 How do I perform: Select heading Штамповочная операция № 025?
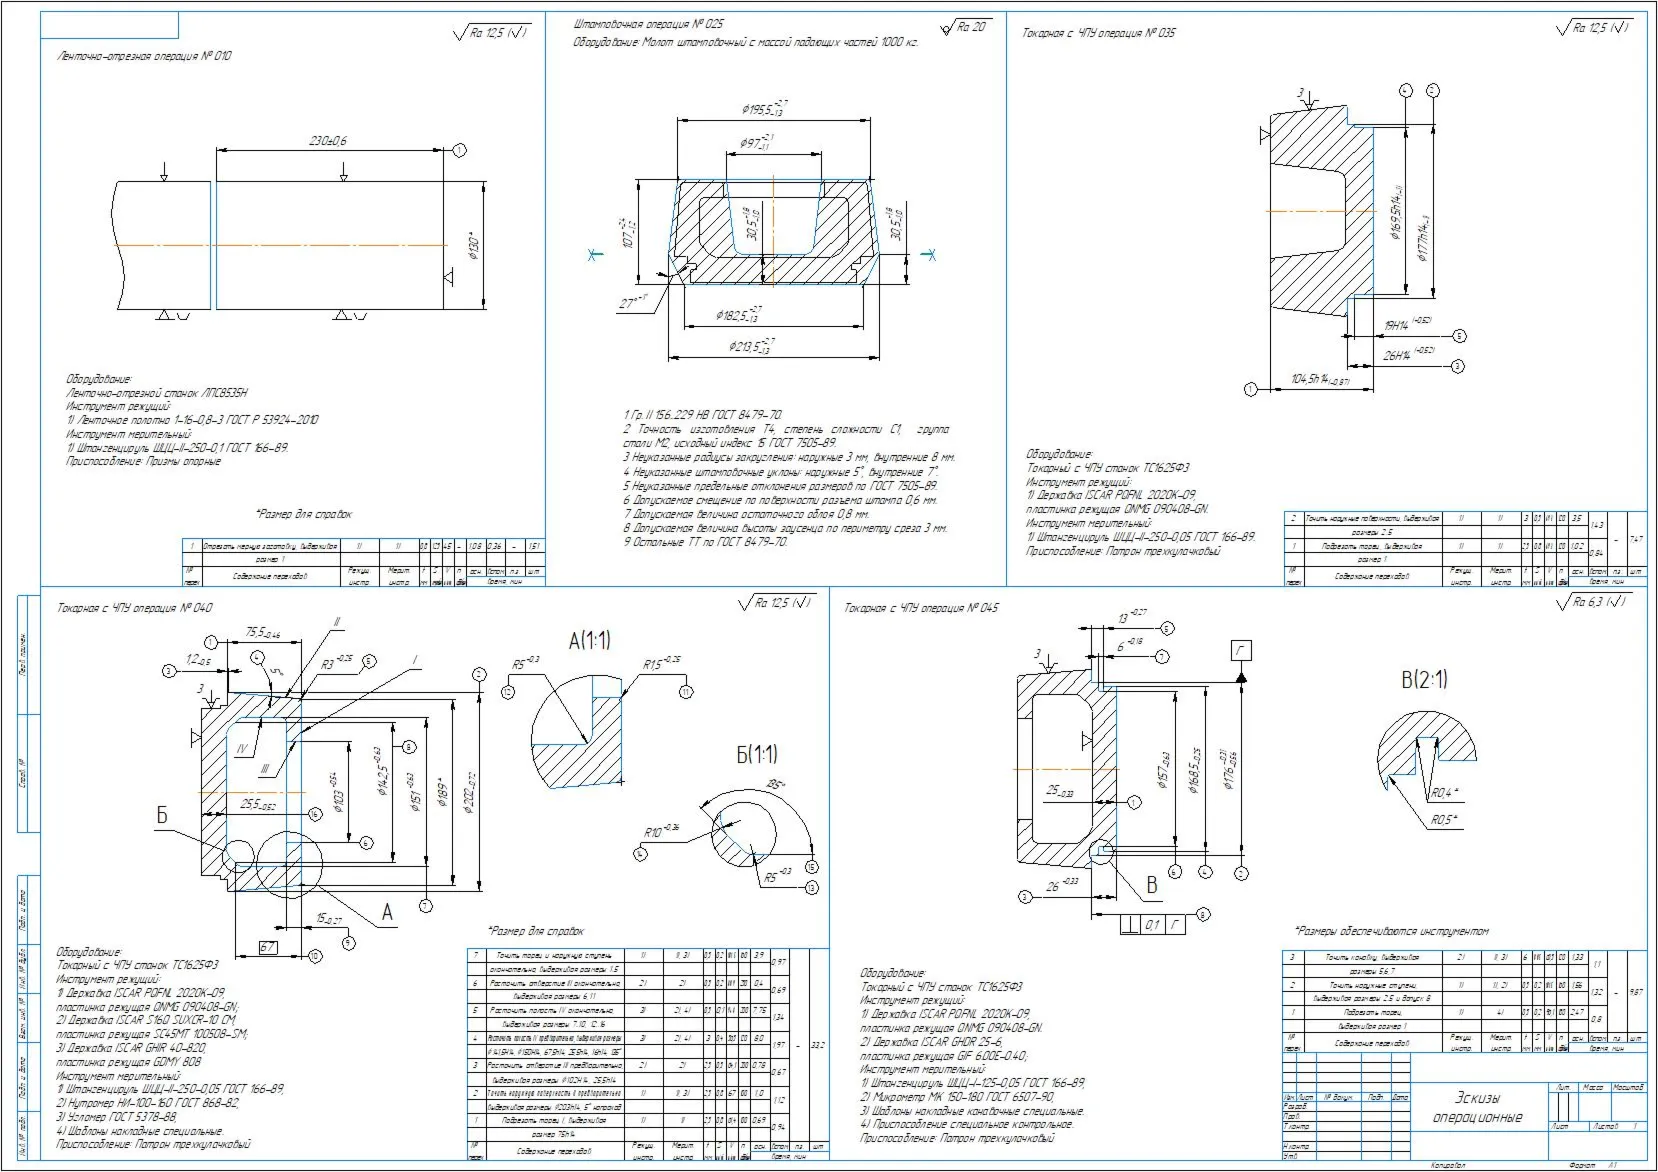pyautogui.click(x=649, y=24)
